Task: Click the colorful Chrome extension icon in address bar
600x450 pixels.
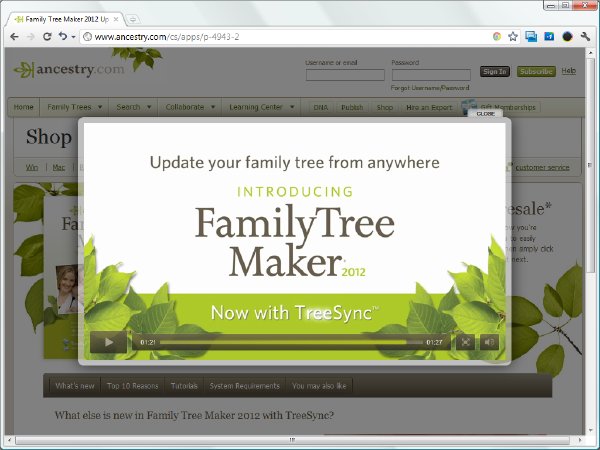Action: coord(497,37)
